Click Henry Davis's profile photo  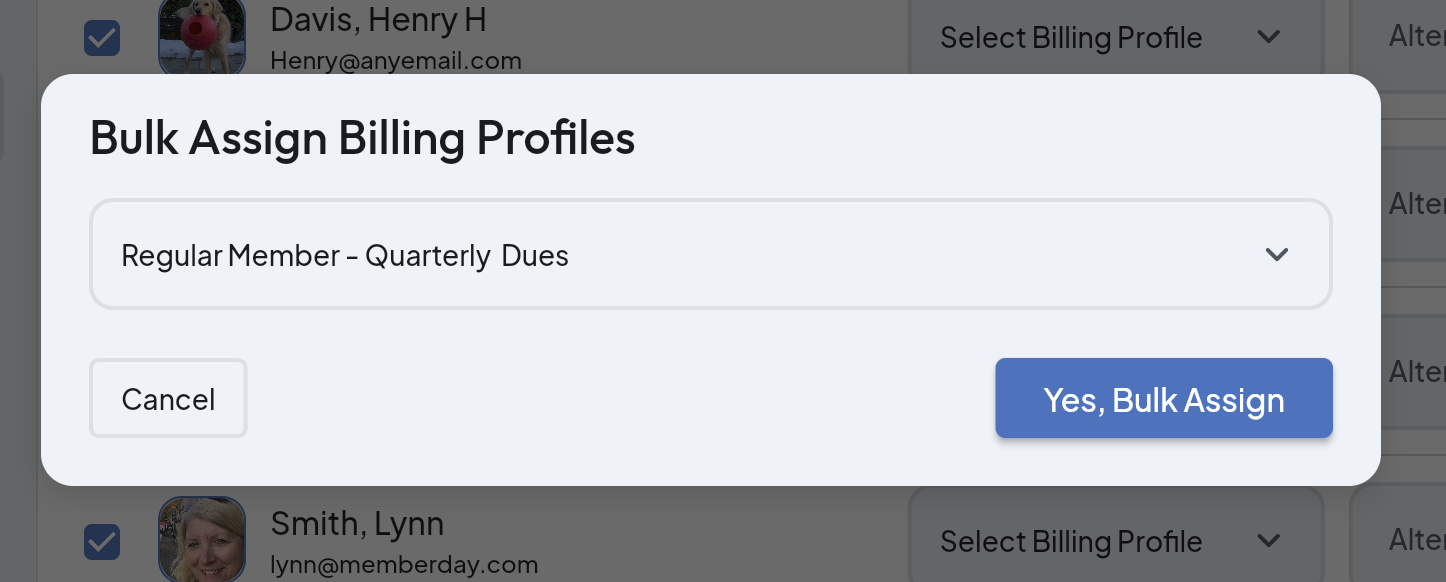point(202,36)
